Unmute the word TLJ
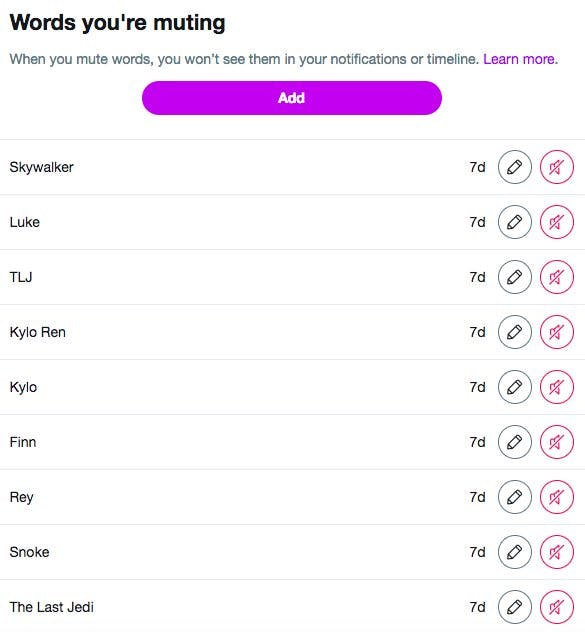The width and height of the screenshot is (585, 632). (x=557, y=277)
